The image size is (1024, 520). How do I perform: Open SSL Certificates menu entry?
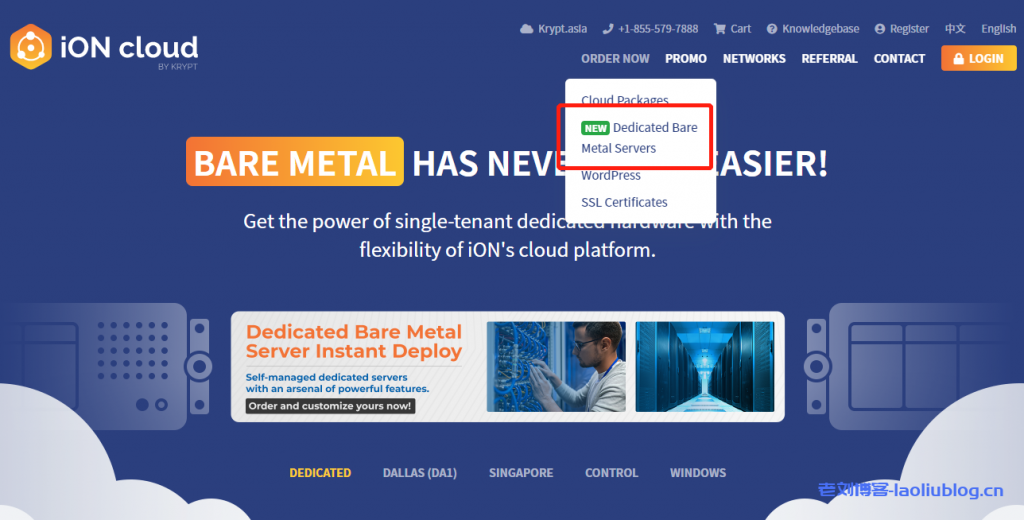(x=625, y=202)
